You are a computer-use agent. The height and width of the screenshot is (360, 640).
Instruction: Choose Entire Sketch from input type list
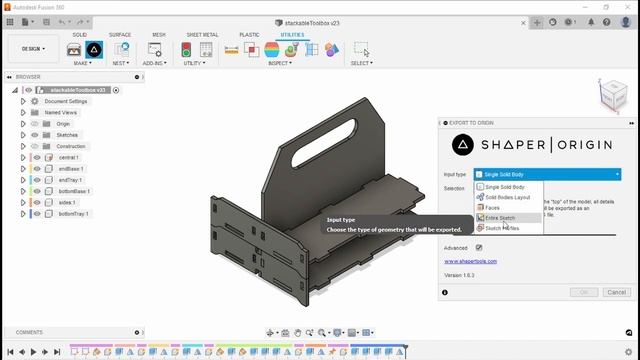(x=509, y=218)
